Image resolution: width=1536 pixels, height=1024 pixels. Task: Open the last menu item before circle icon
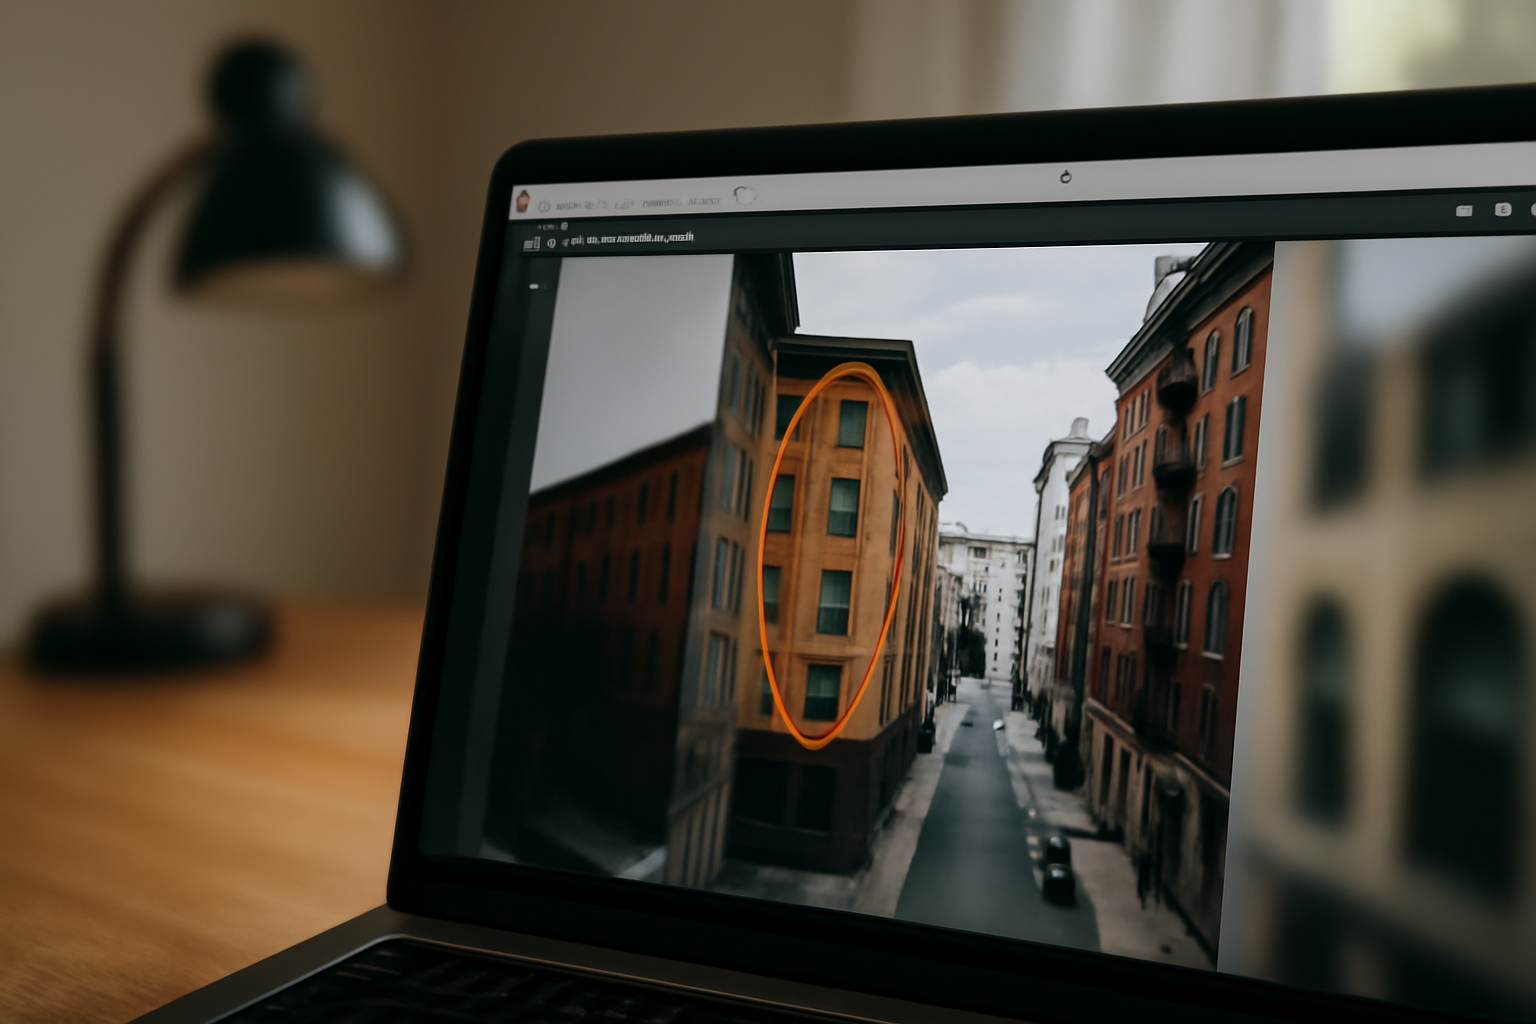point(704,202)
